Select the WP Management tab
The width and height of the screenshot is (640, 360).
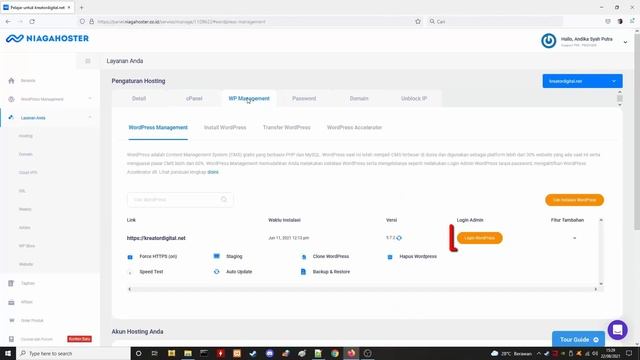pos(249,98)
